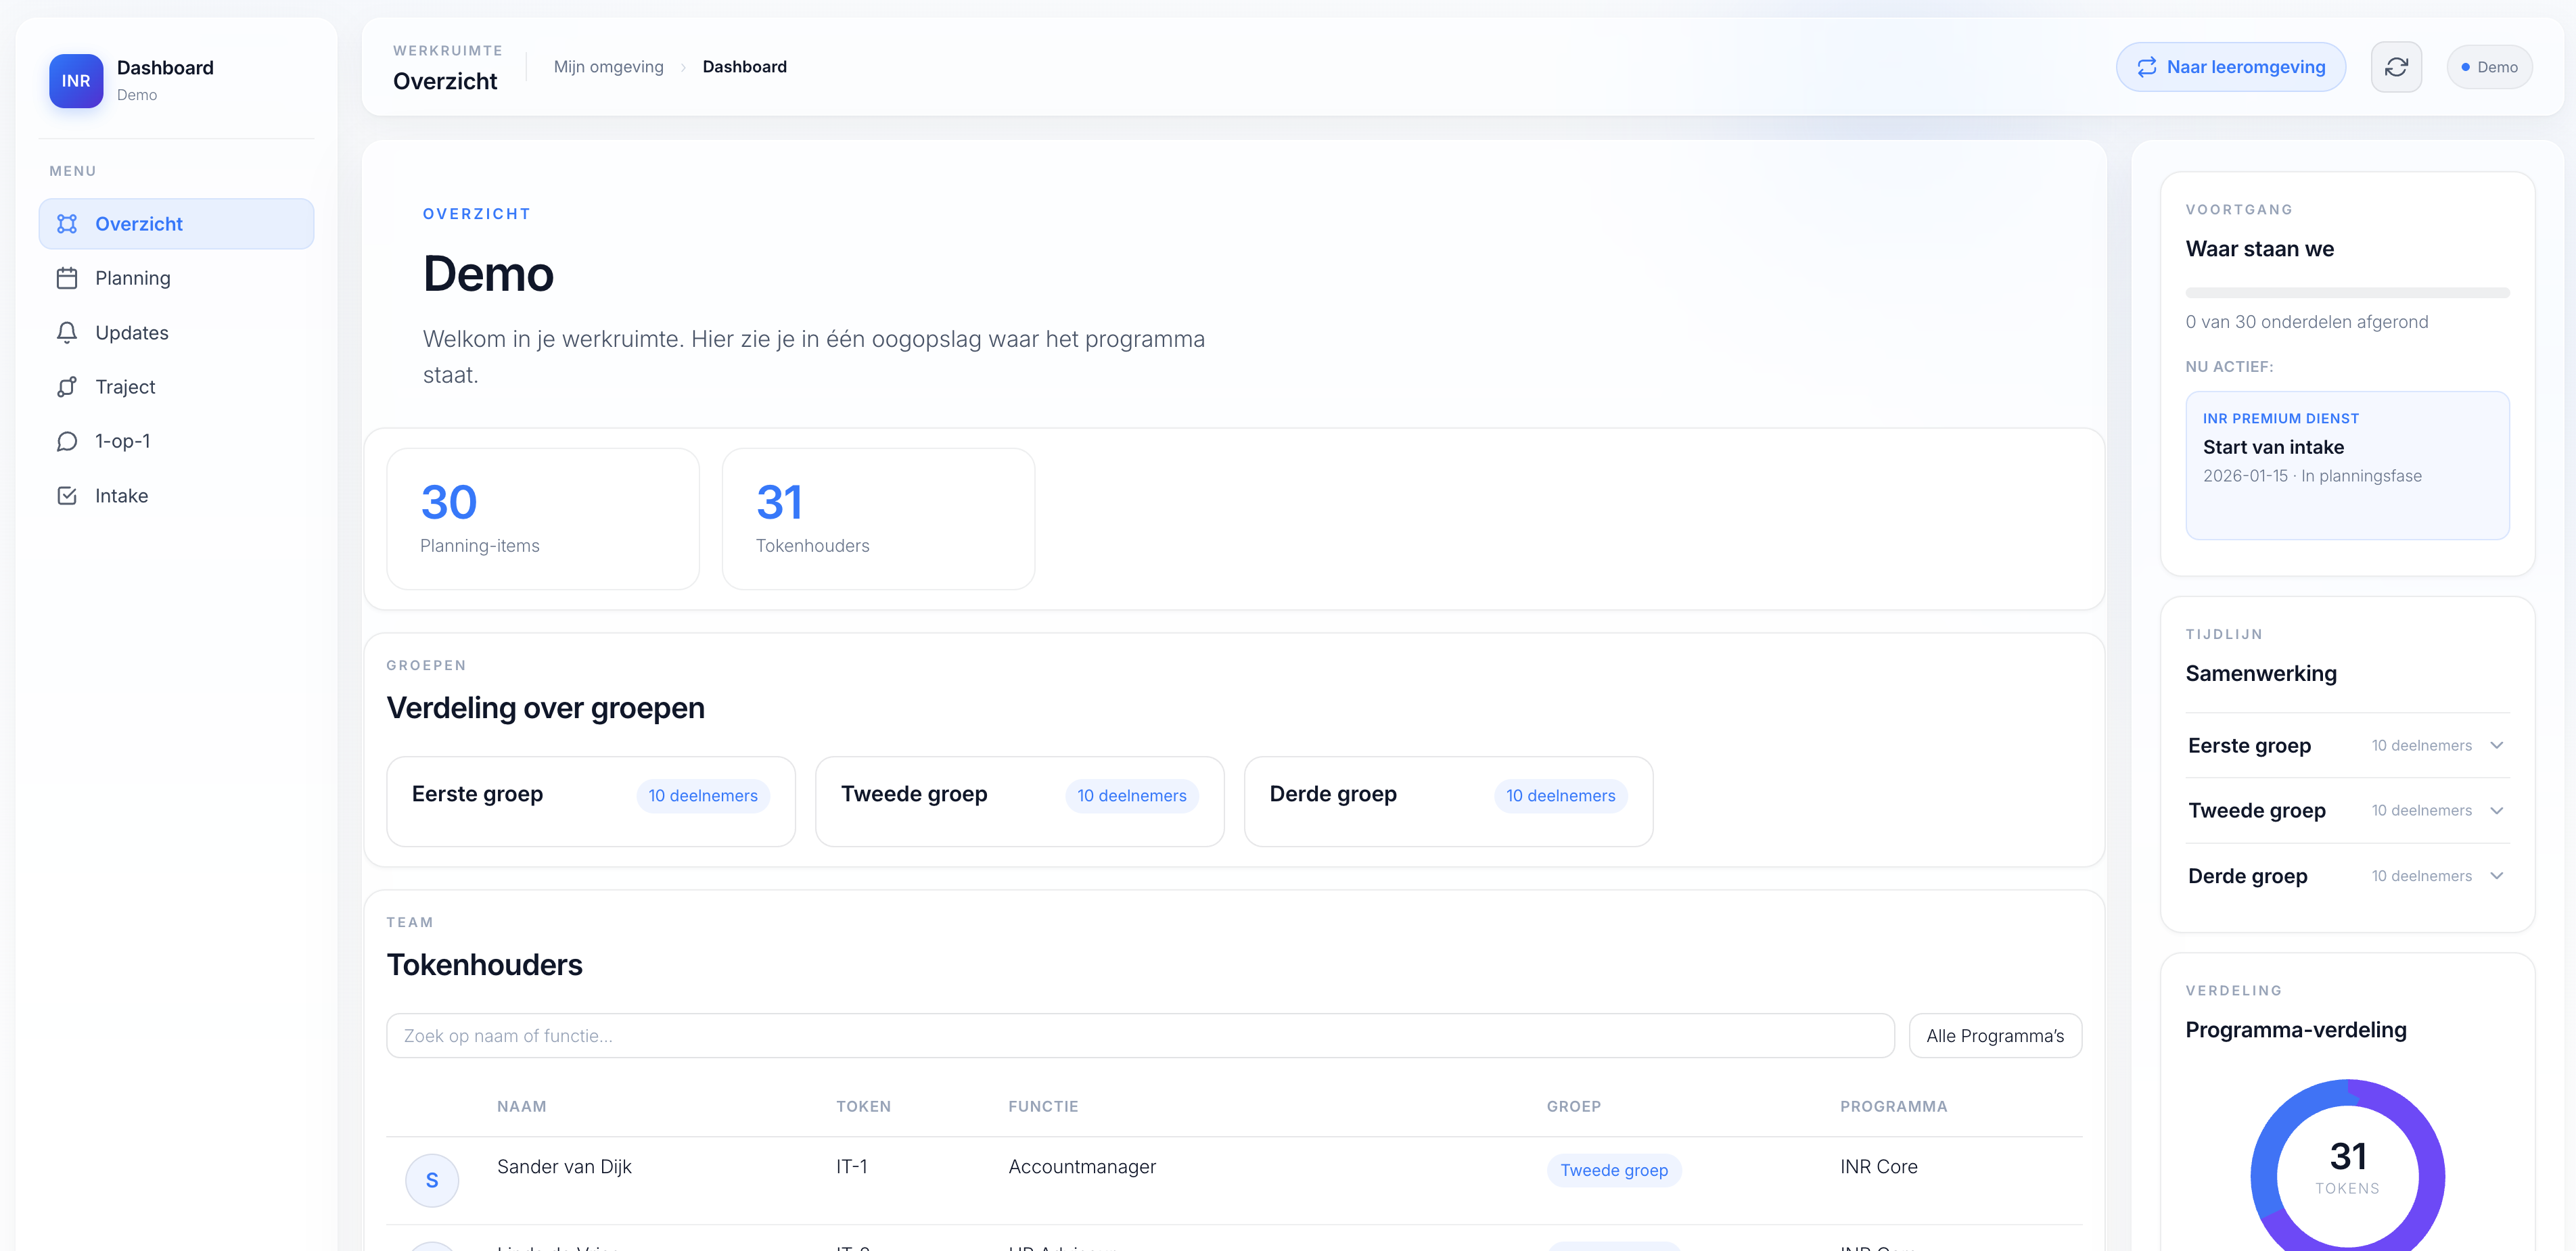Click the Zoek op naam of functie field
2576x1251 pixels.
[1140, 1036]
